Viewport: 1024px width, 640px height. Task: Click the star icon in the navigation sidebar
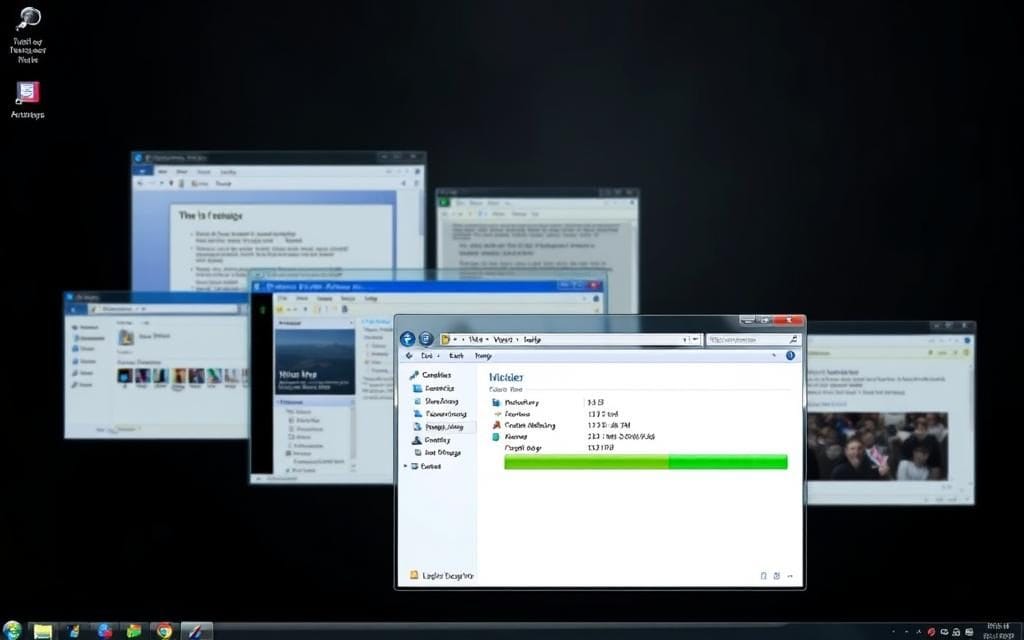(x=413, y=374)
